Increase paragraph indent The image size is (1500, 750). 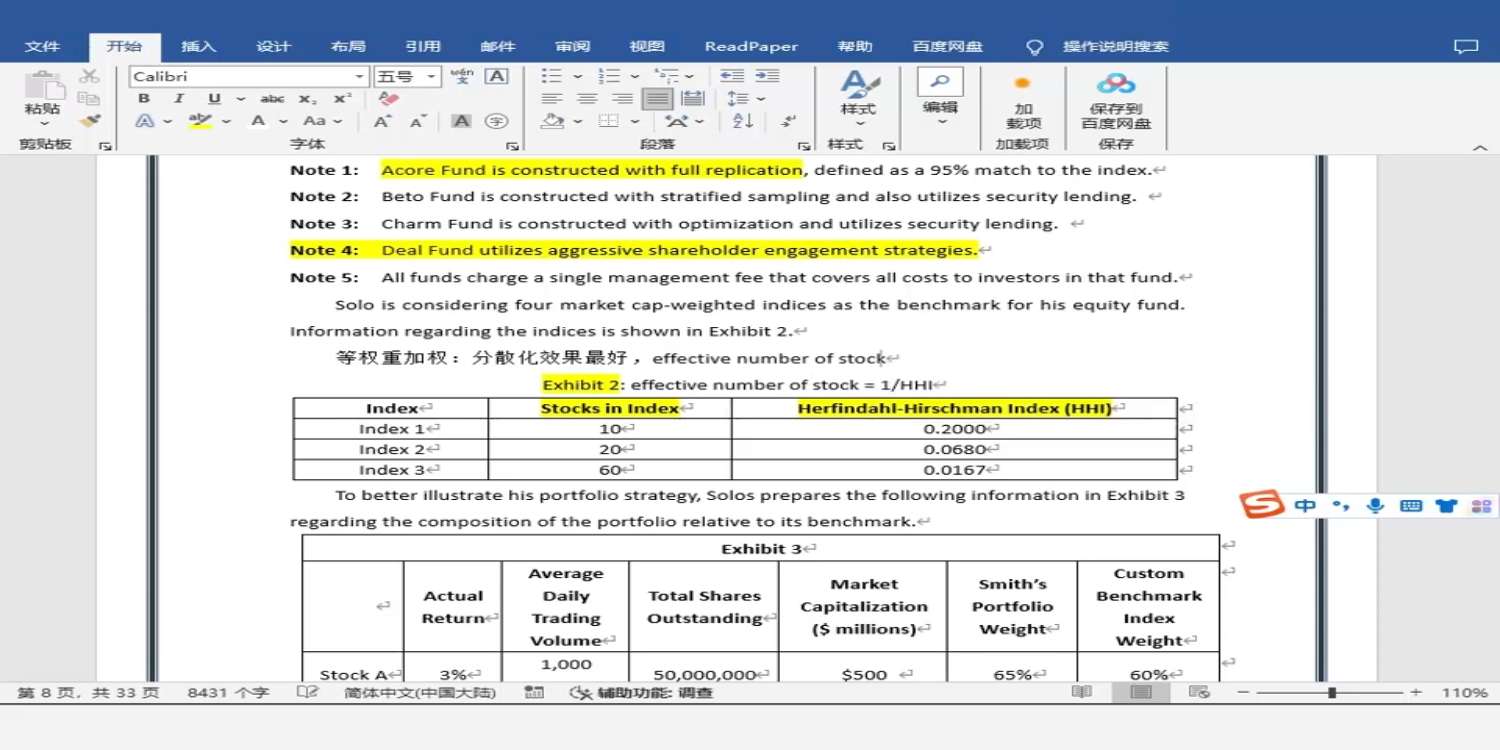(x=767, y=76)
